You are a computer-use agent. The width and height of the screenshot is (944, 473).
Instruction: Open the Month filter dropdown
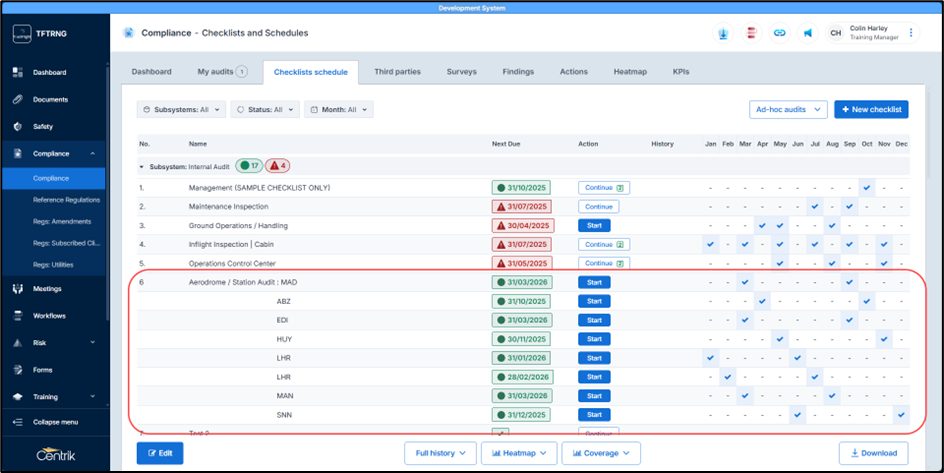339,109
